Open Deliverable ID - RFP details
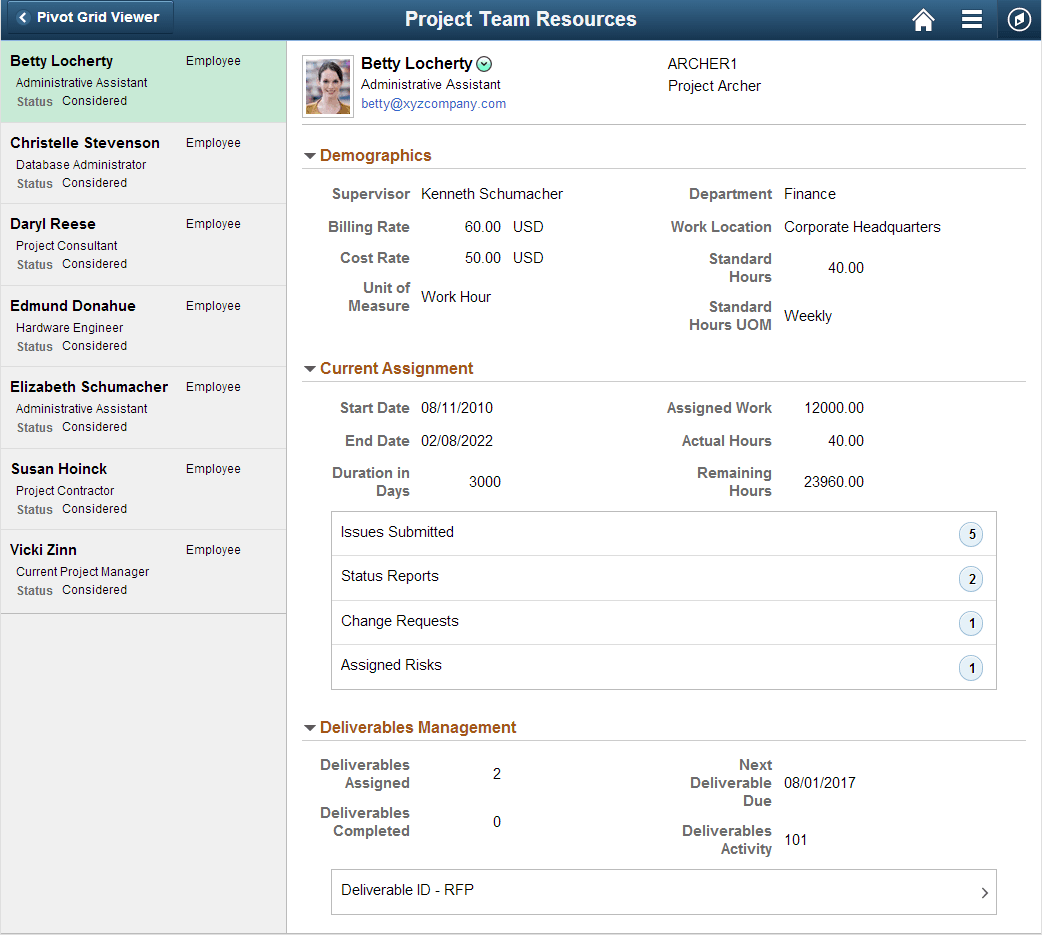 coord(663,891)
